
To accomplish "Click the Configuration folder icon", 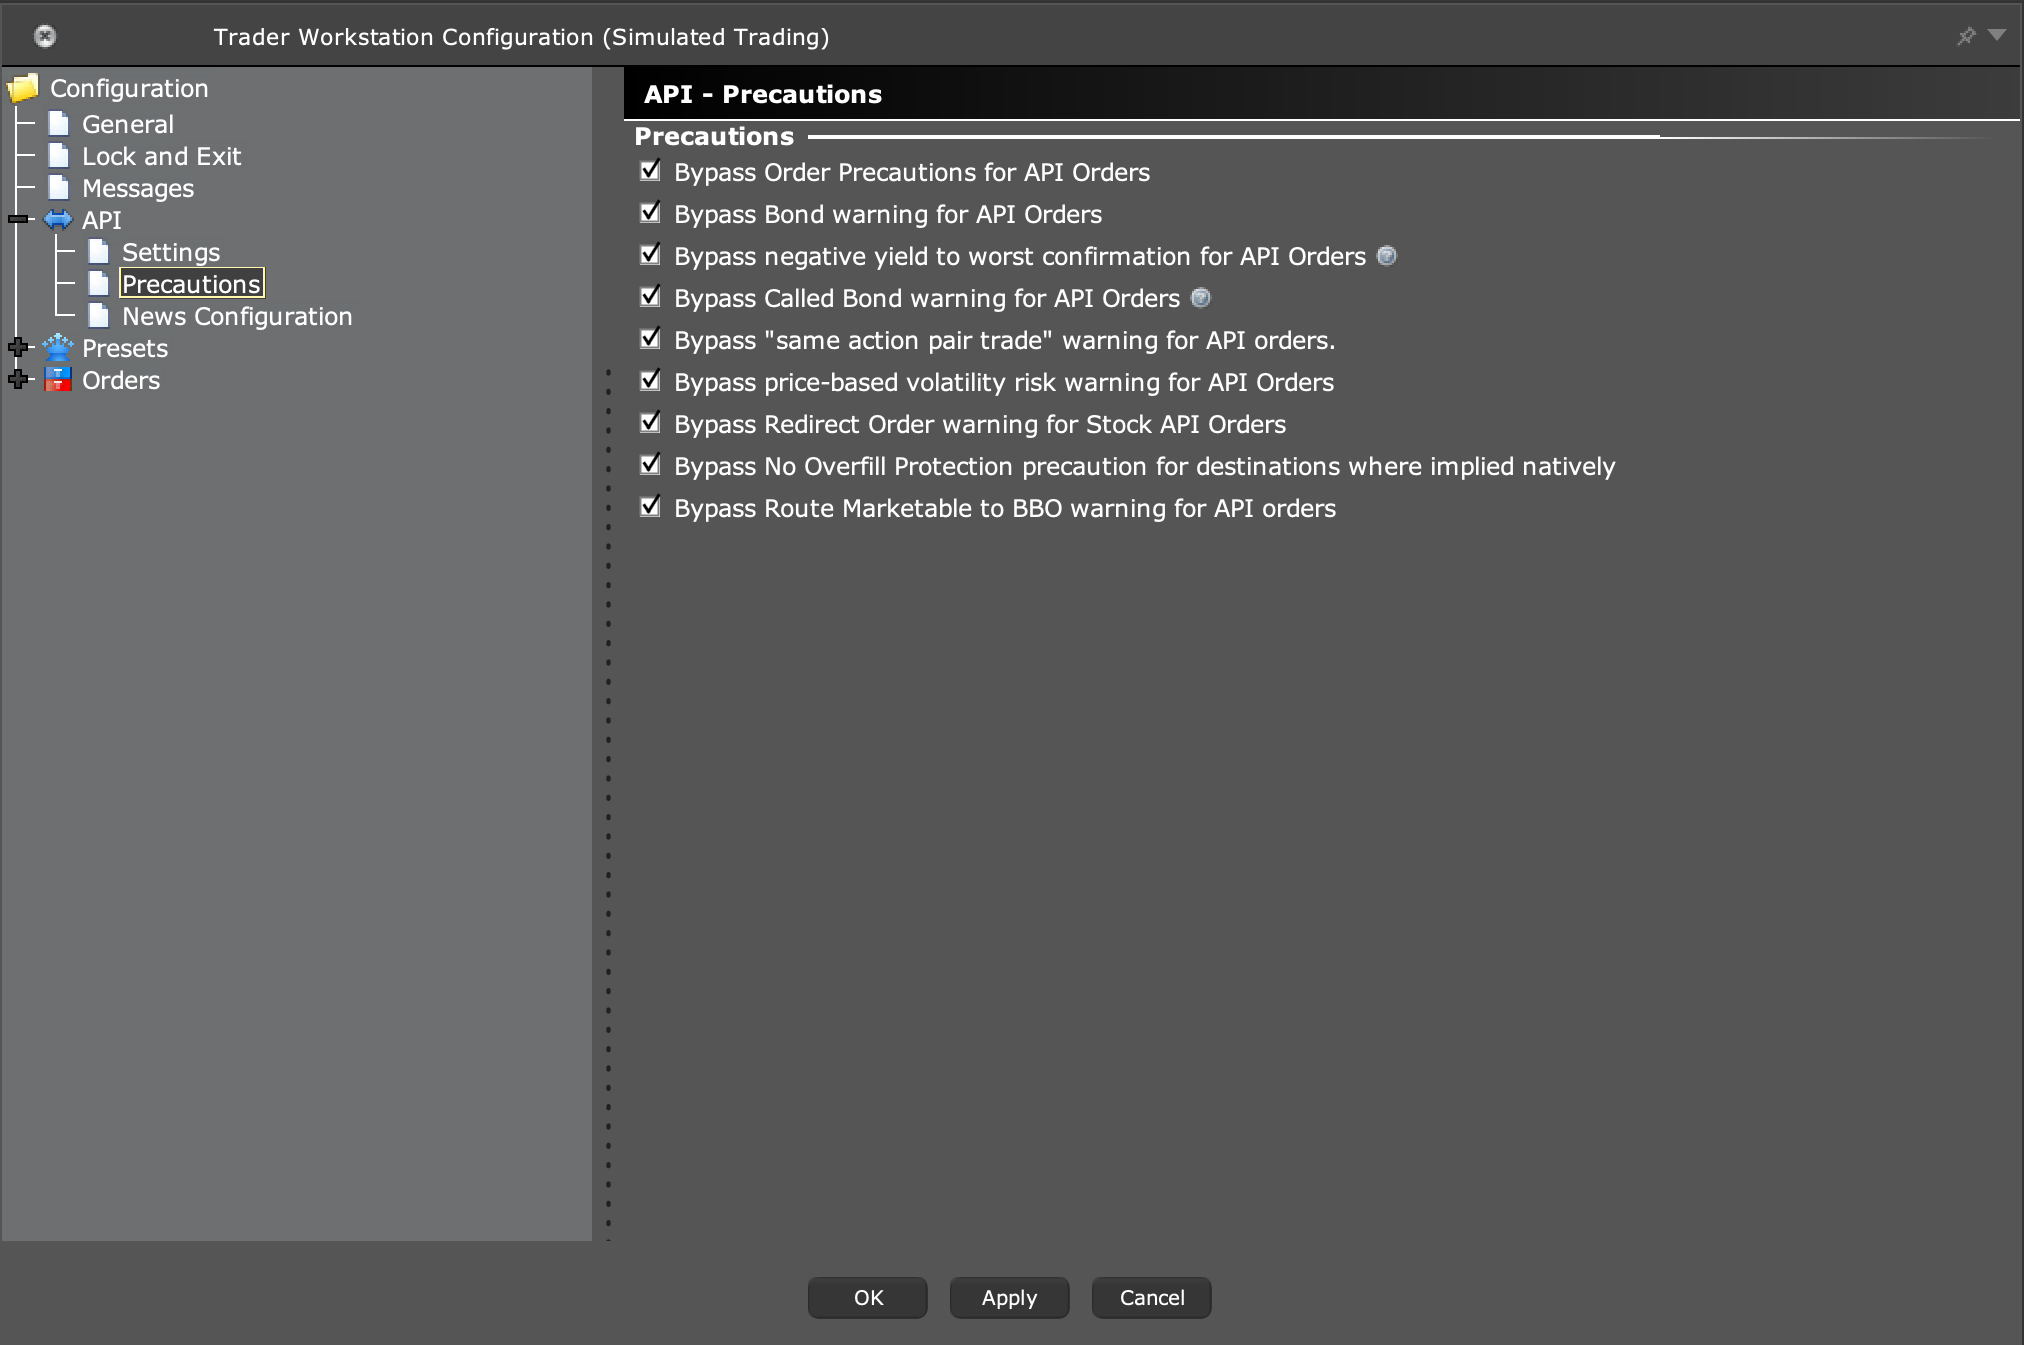I will pyautogui.click(x=23, y=89).
